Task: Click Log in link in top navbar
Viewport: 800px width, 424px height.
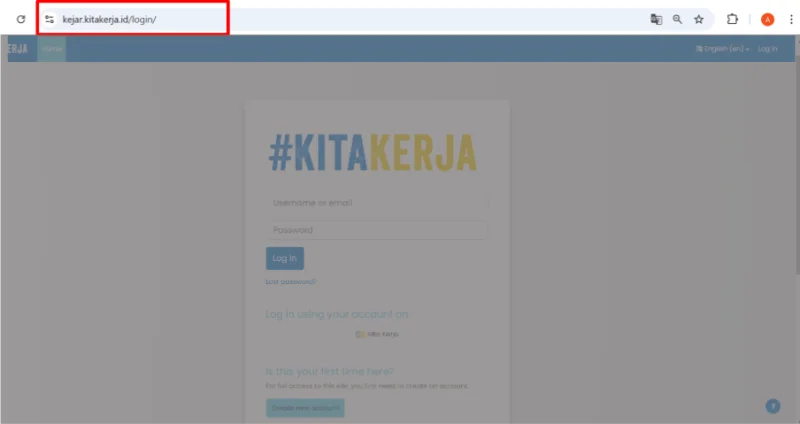Action: 767,48
